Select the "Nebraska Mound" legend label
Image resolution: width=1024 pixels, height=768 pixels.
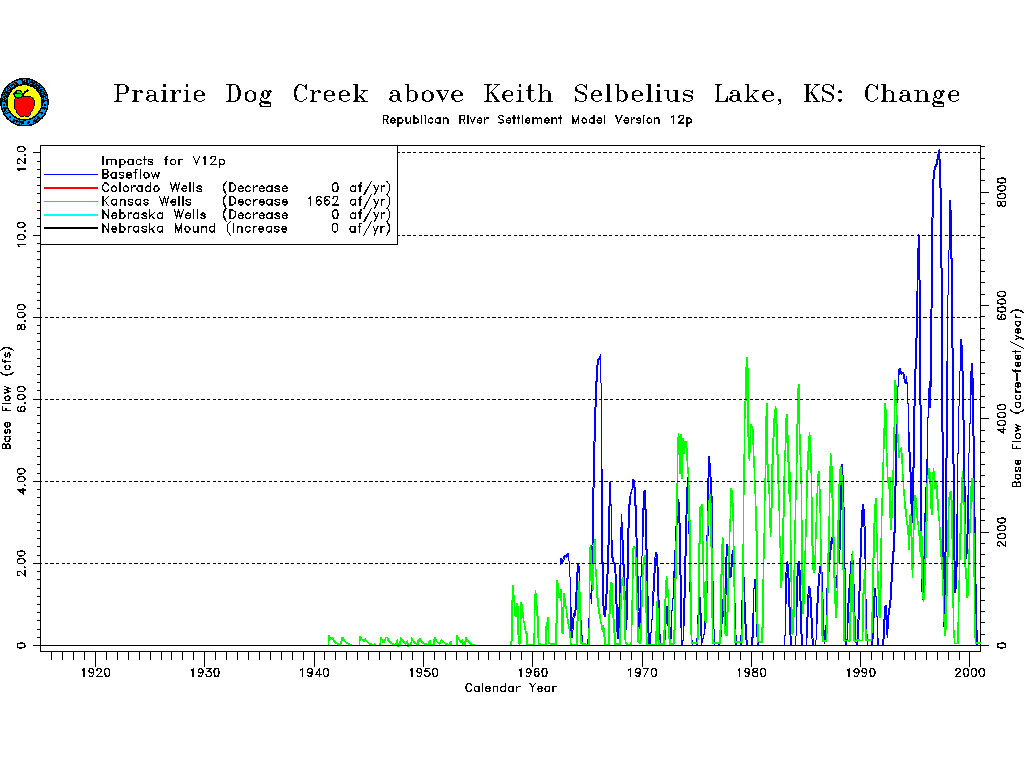point(158,229)
